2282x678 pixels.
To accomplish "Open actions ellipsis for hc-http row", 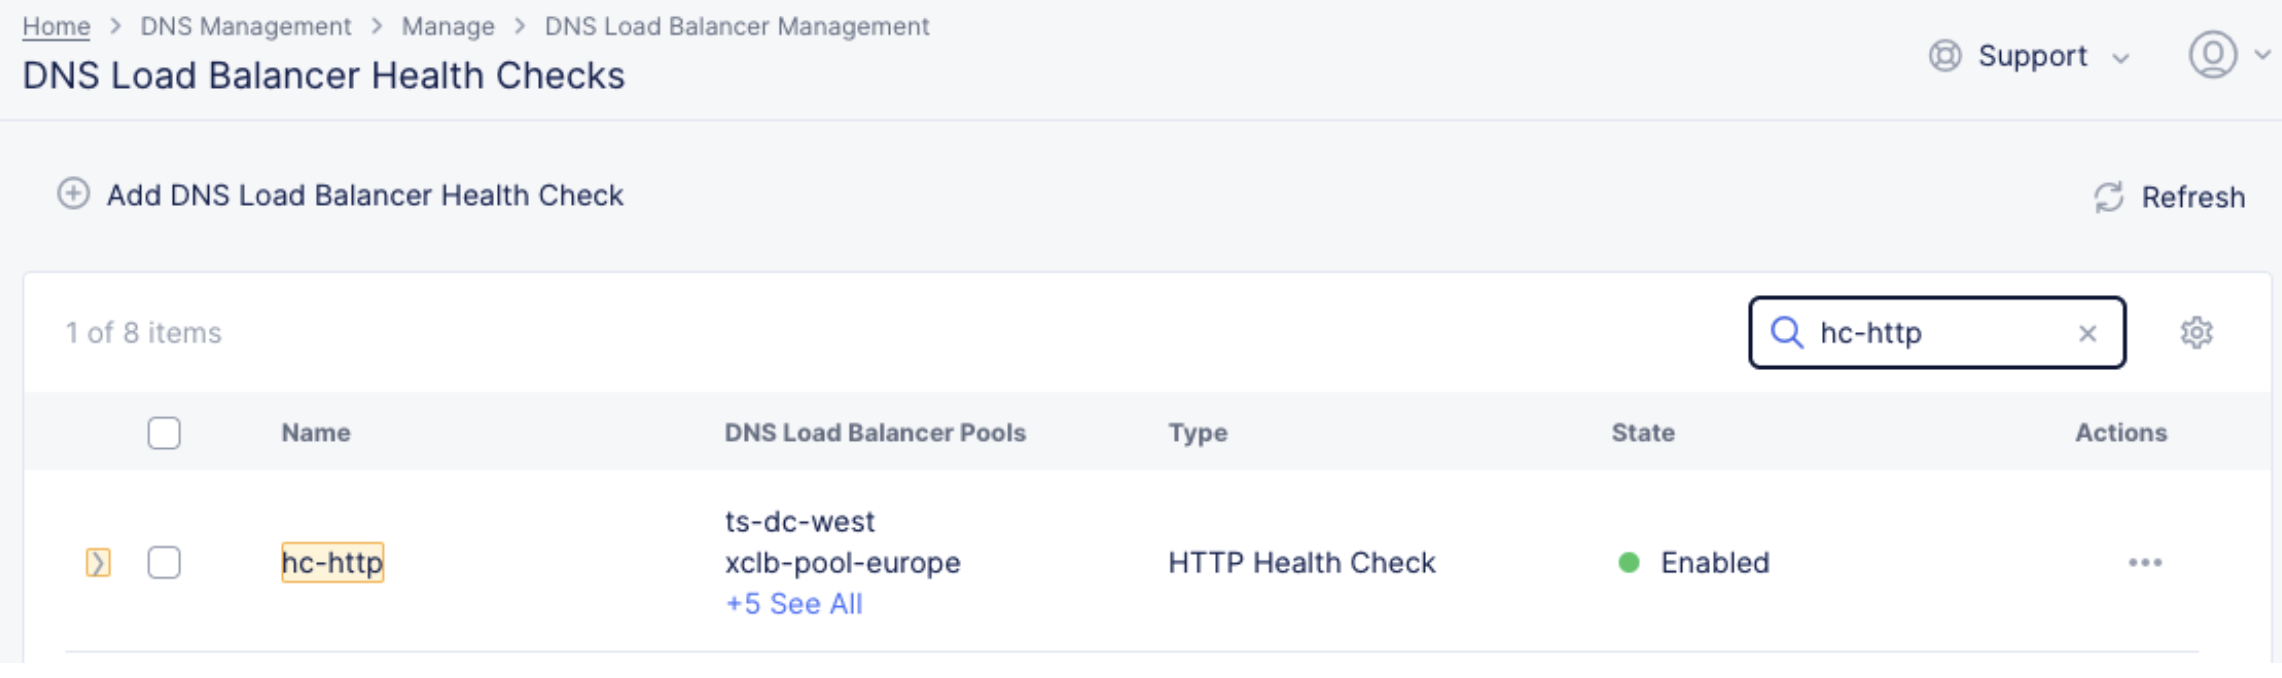I will (2144, 563).
